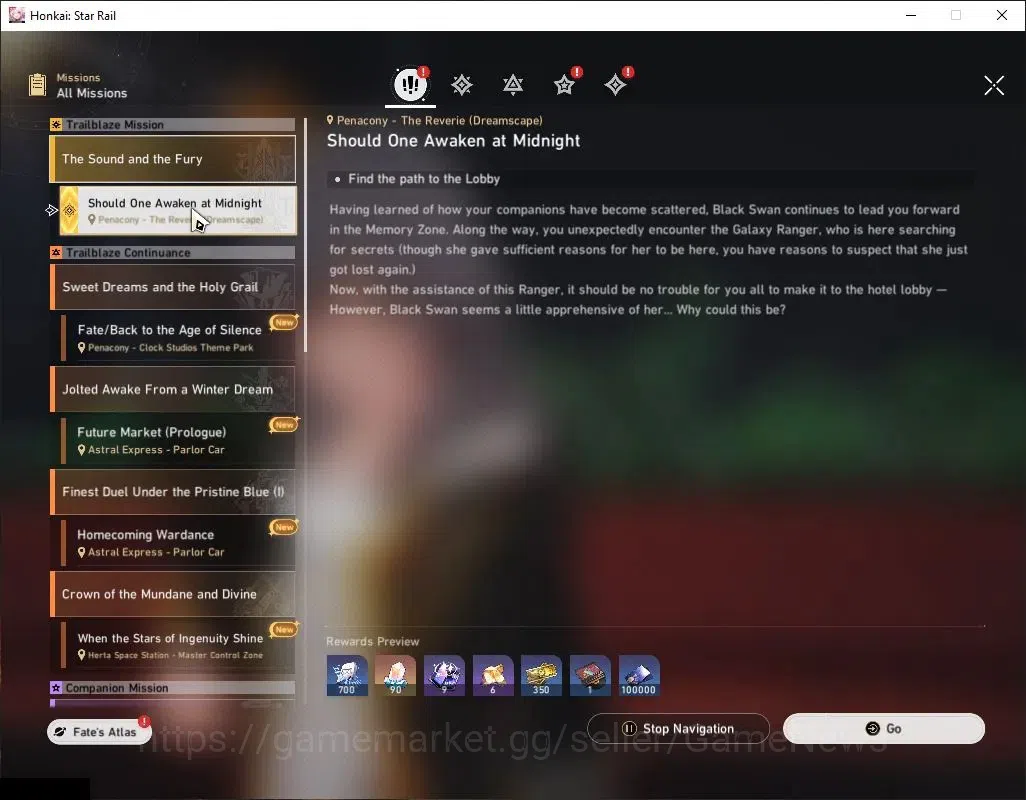The width and height of the screenshot is (1026, 800).
Task: Click New badge on When the Stars of Ingenuity Shine
Action: coord(284,629)
